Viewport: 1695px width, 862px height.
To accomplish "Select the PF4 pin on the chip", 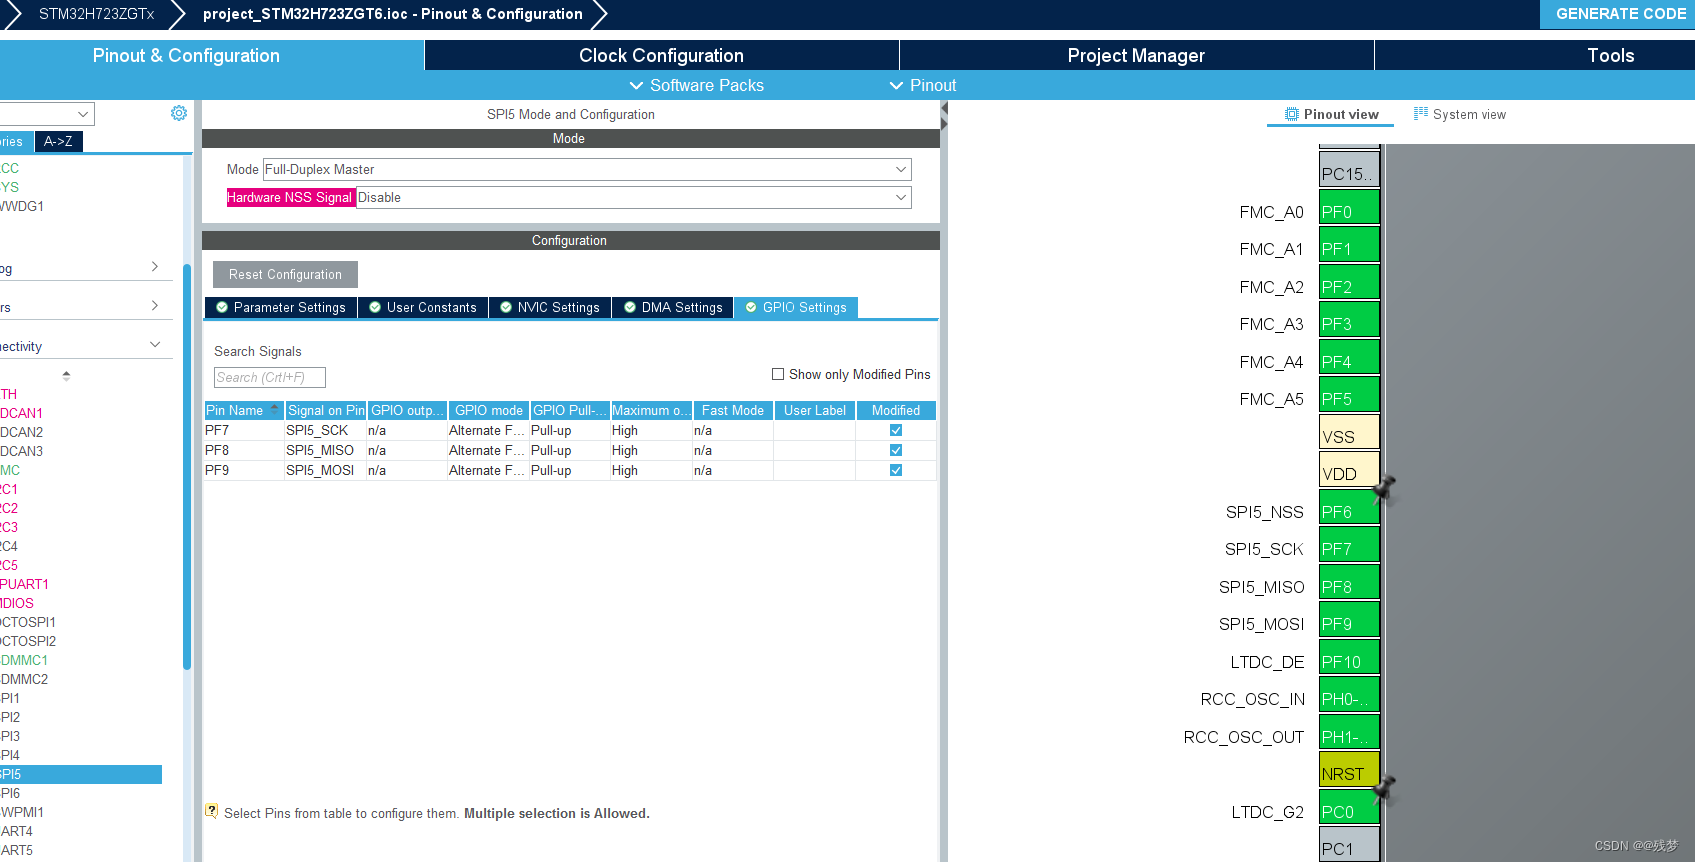I will click(x=1350, y=357).
